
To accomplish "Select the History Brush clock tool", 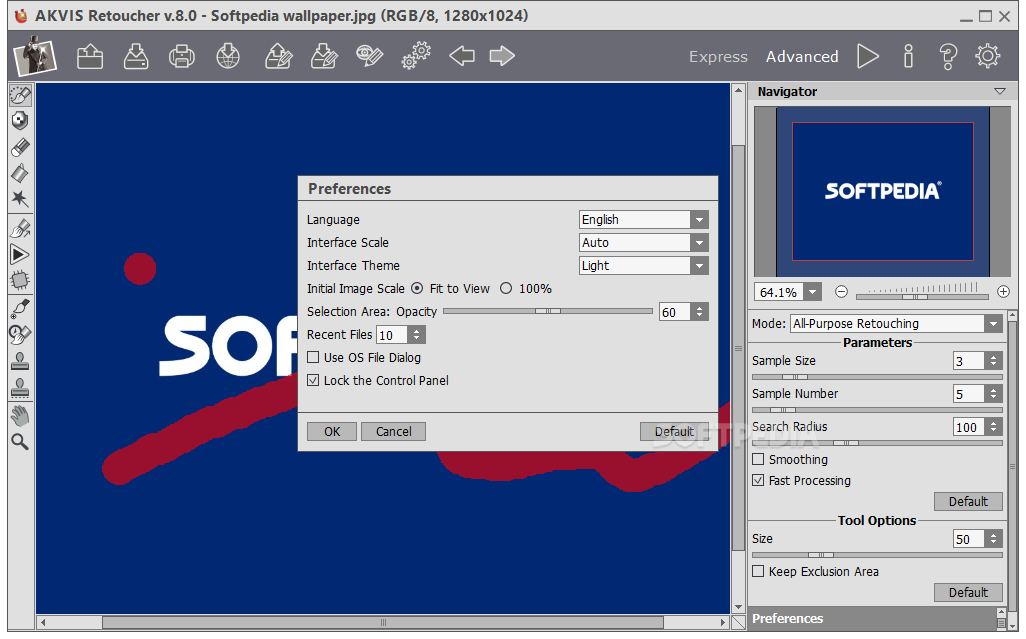I will coord(20,334).
